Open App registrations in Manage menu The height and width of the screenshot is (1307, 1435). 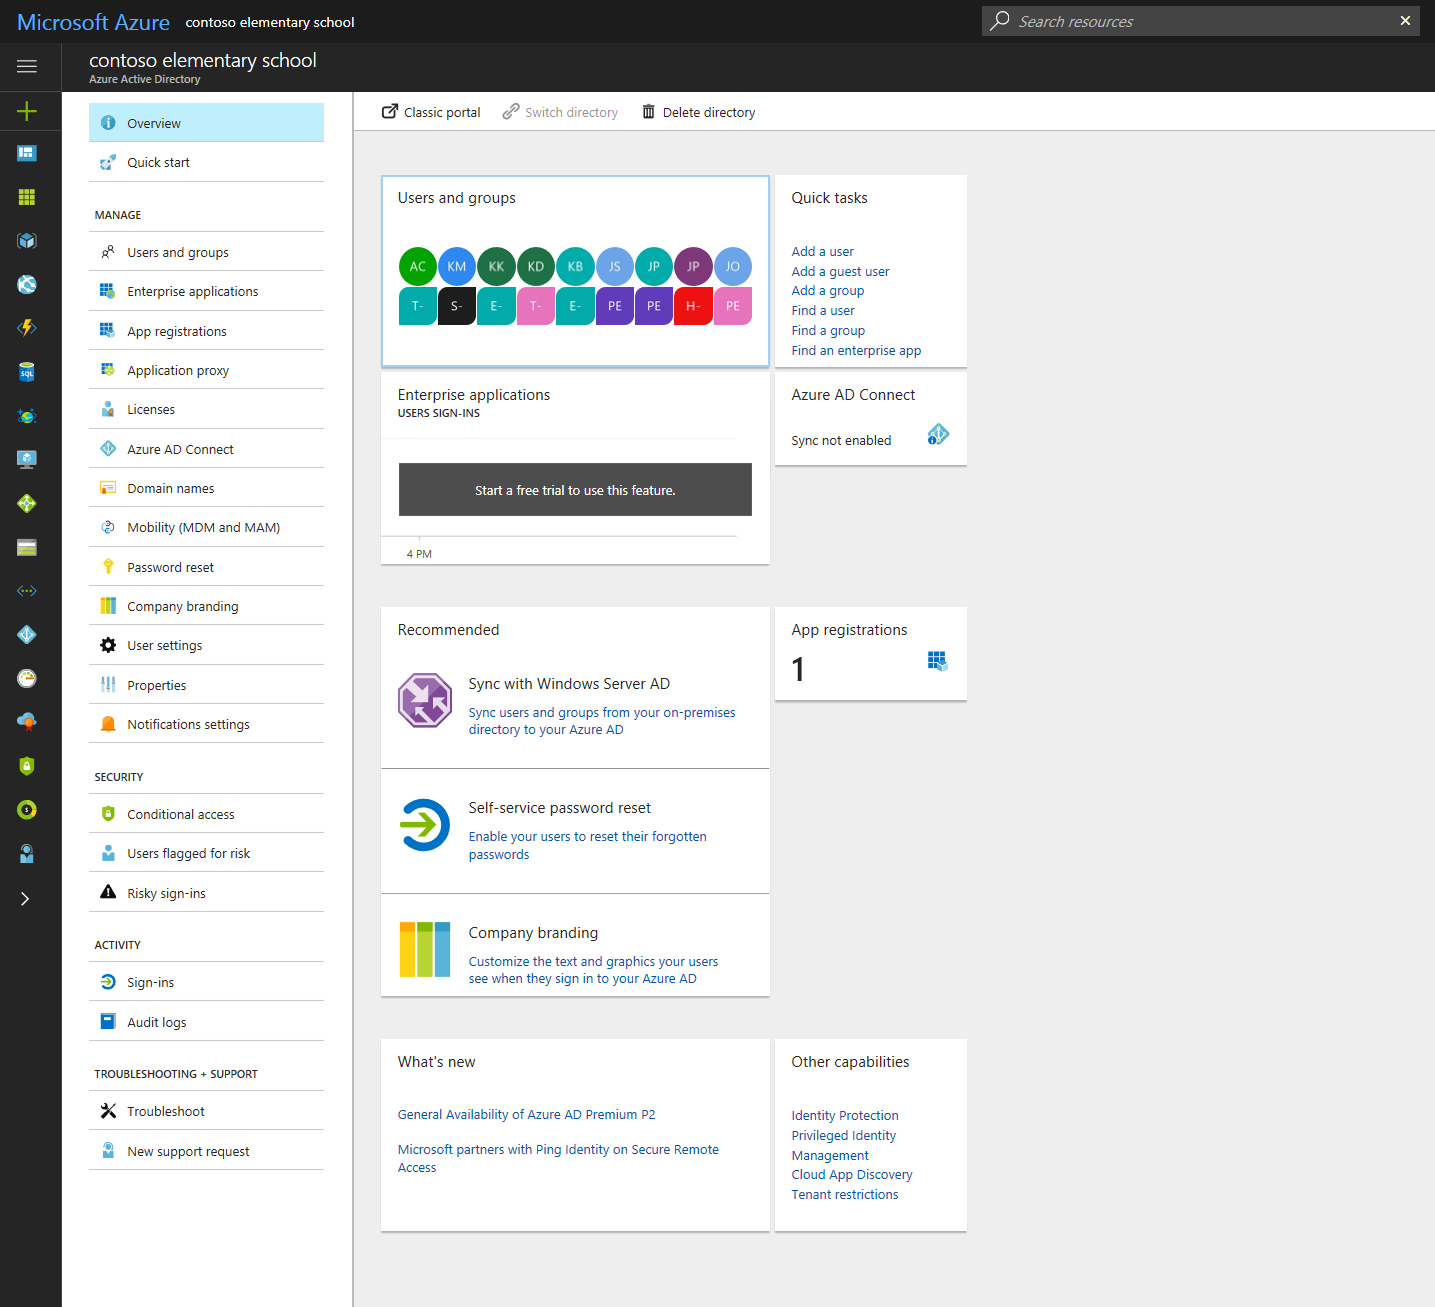(206, 331)
